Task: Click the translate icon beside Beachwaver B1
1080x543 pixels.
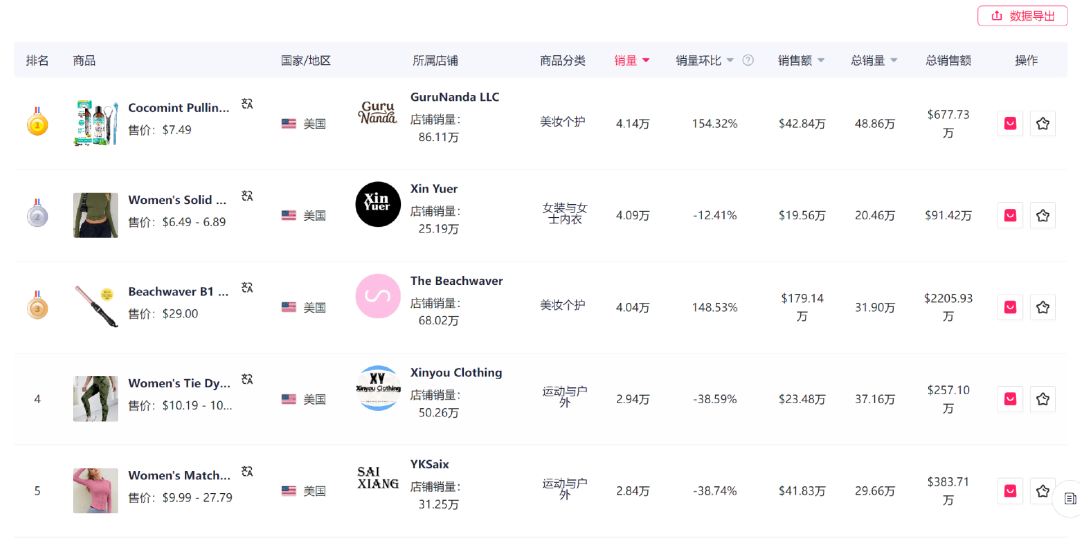Action: (247, 287)
